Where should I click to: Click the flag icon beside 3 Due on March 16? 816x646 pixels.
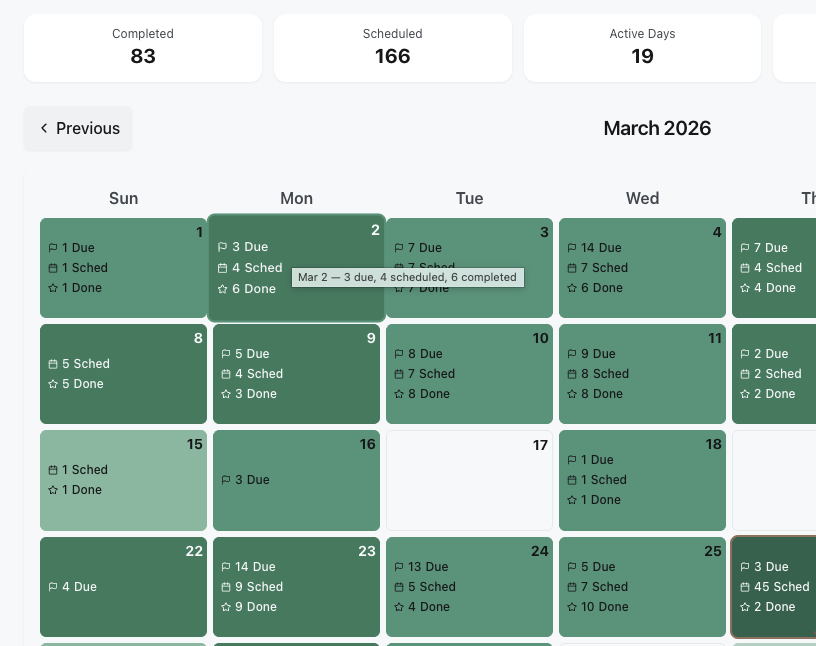pyautogui.click(x=225, y=480)
